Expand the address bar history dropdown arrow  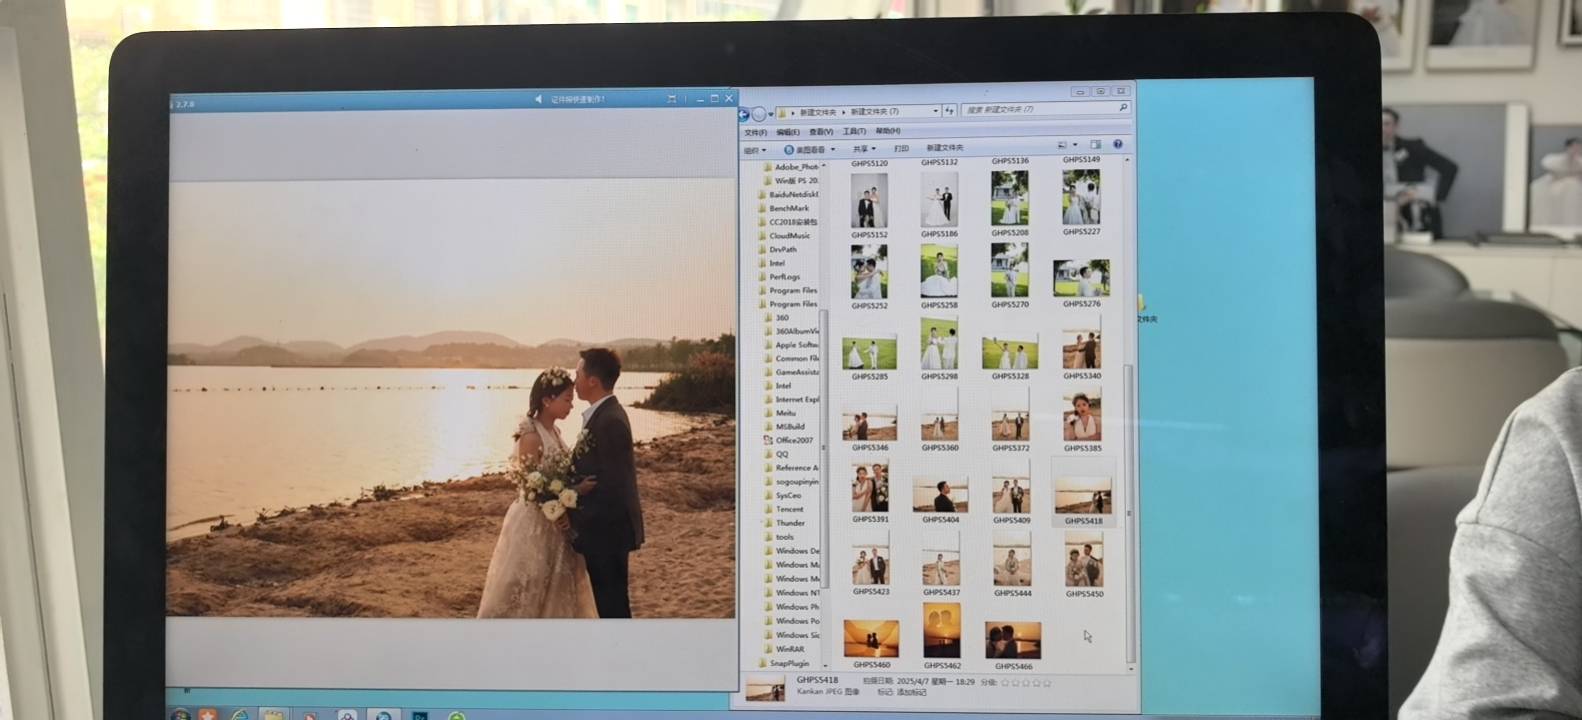[x=935, y=111]
